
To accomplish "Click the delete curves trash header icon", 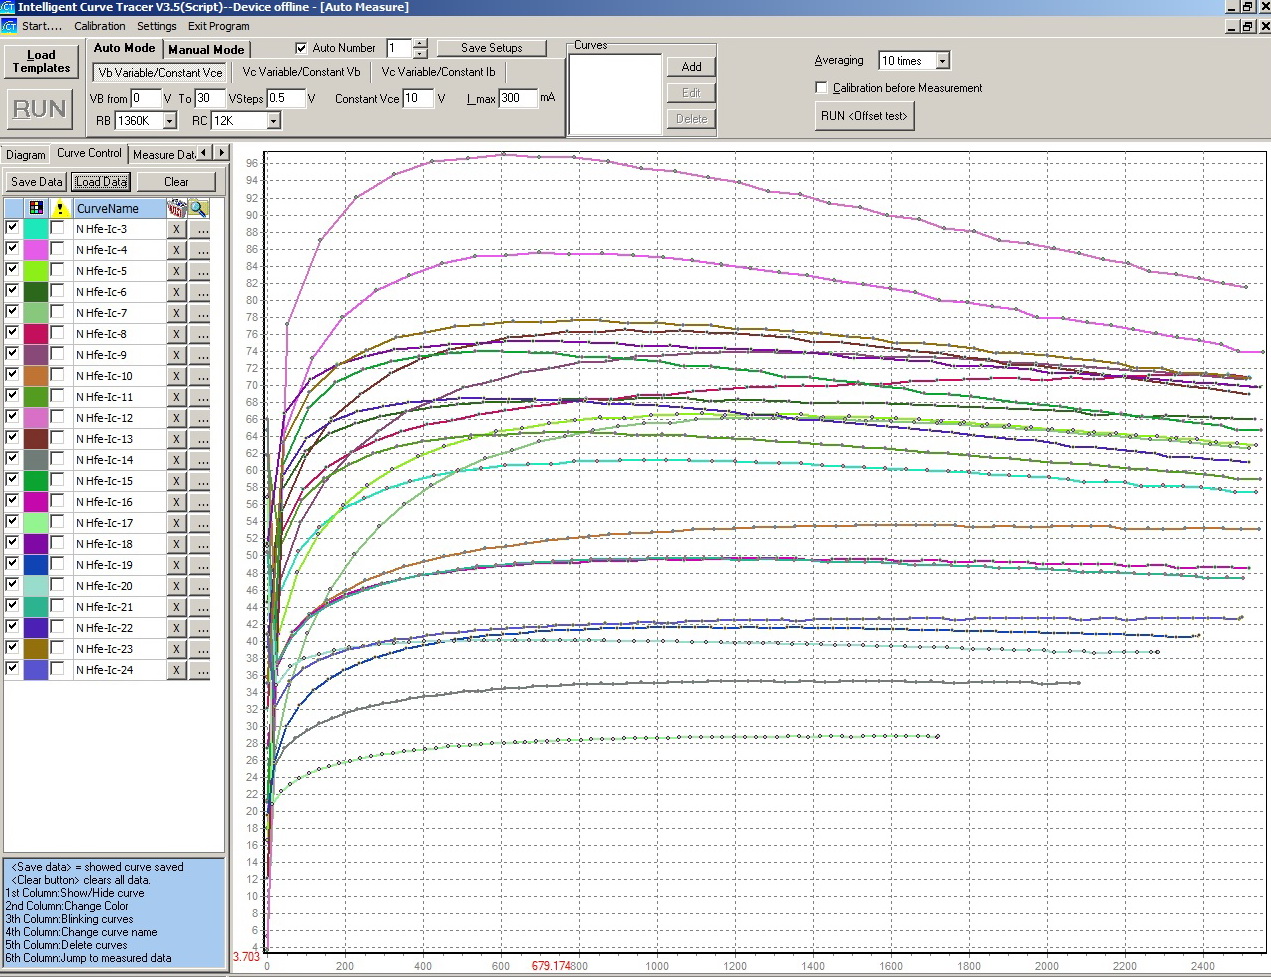I will [176, 208].
